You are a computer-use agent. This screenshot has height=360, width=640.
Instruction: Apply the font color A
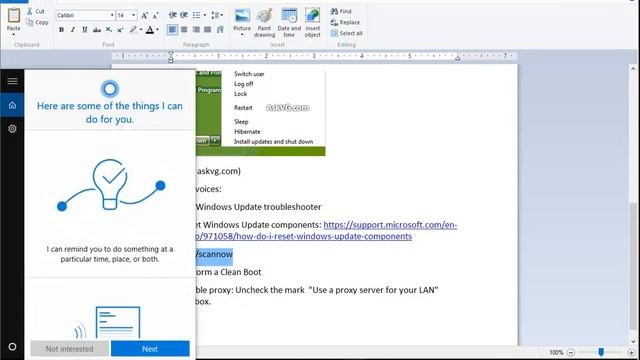pos(150,30)
